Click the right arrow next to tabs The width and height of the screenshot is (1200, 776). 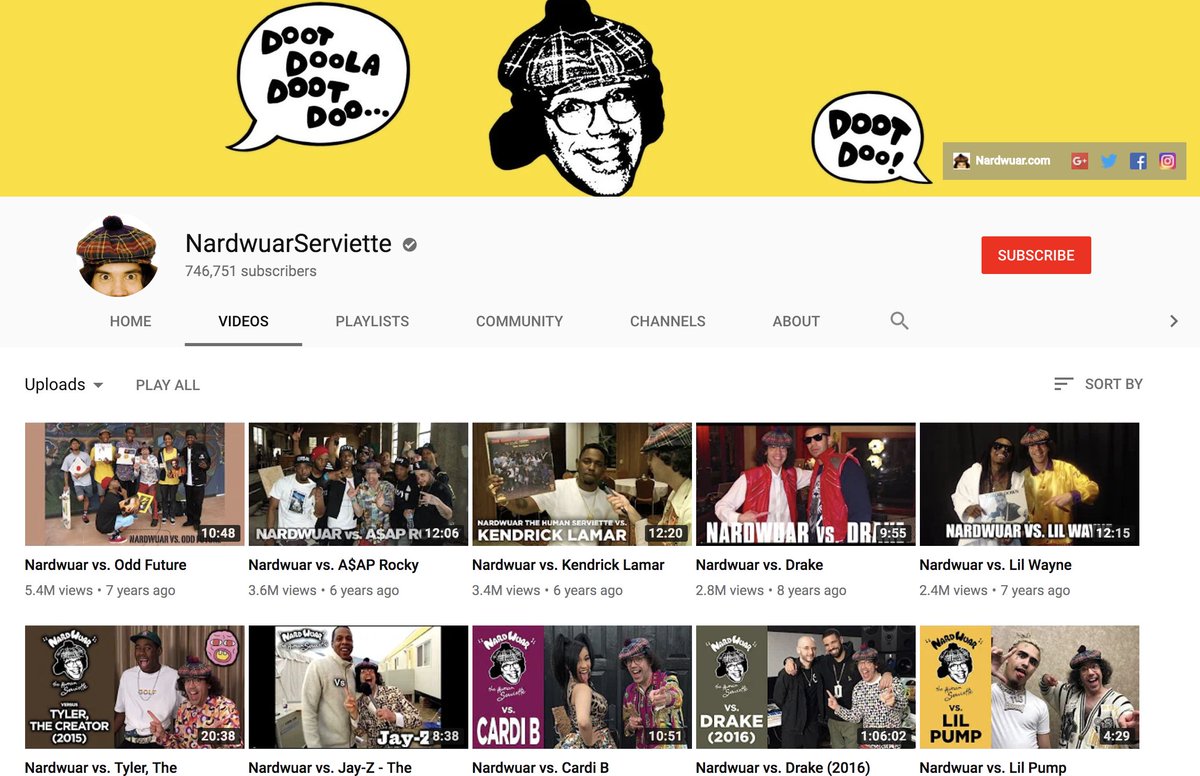click(x=1174, y=321)
